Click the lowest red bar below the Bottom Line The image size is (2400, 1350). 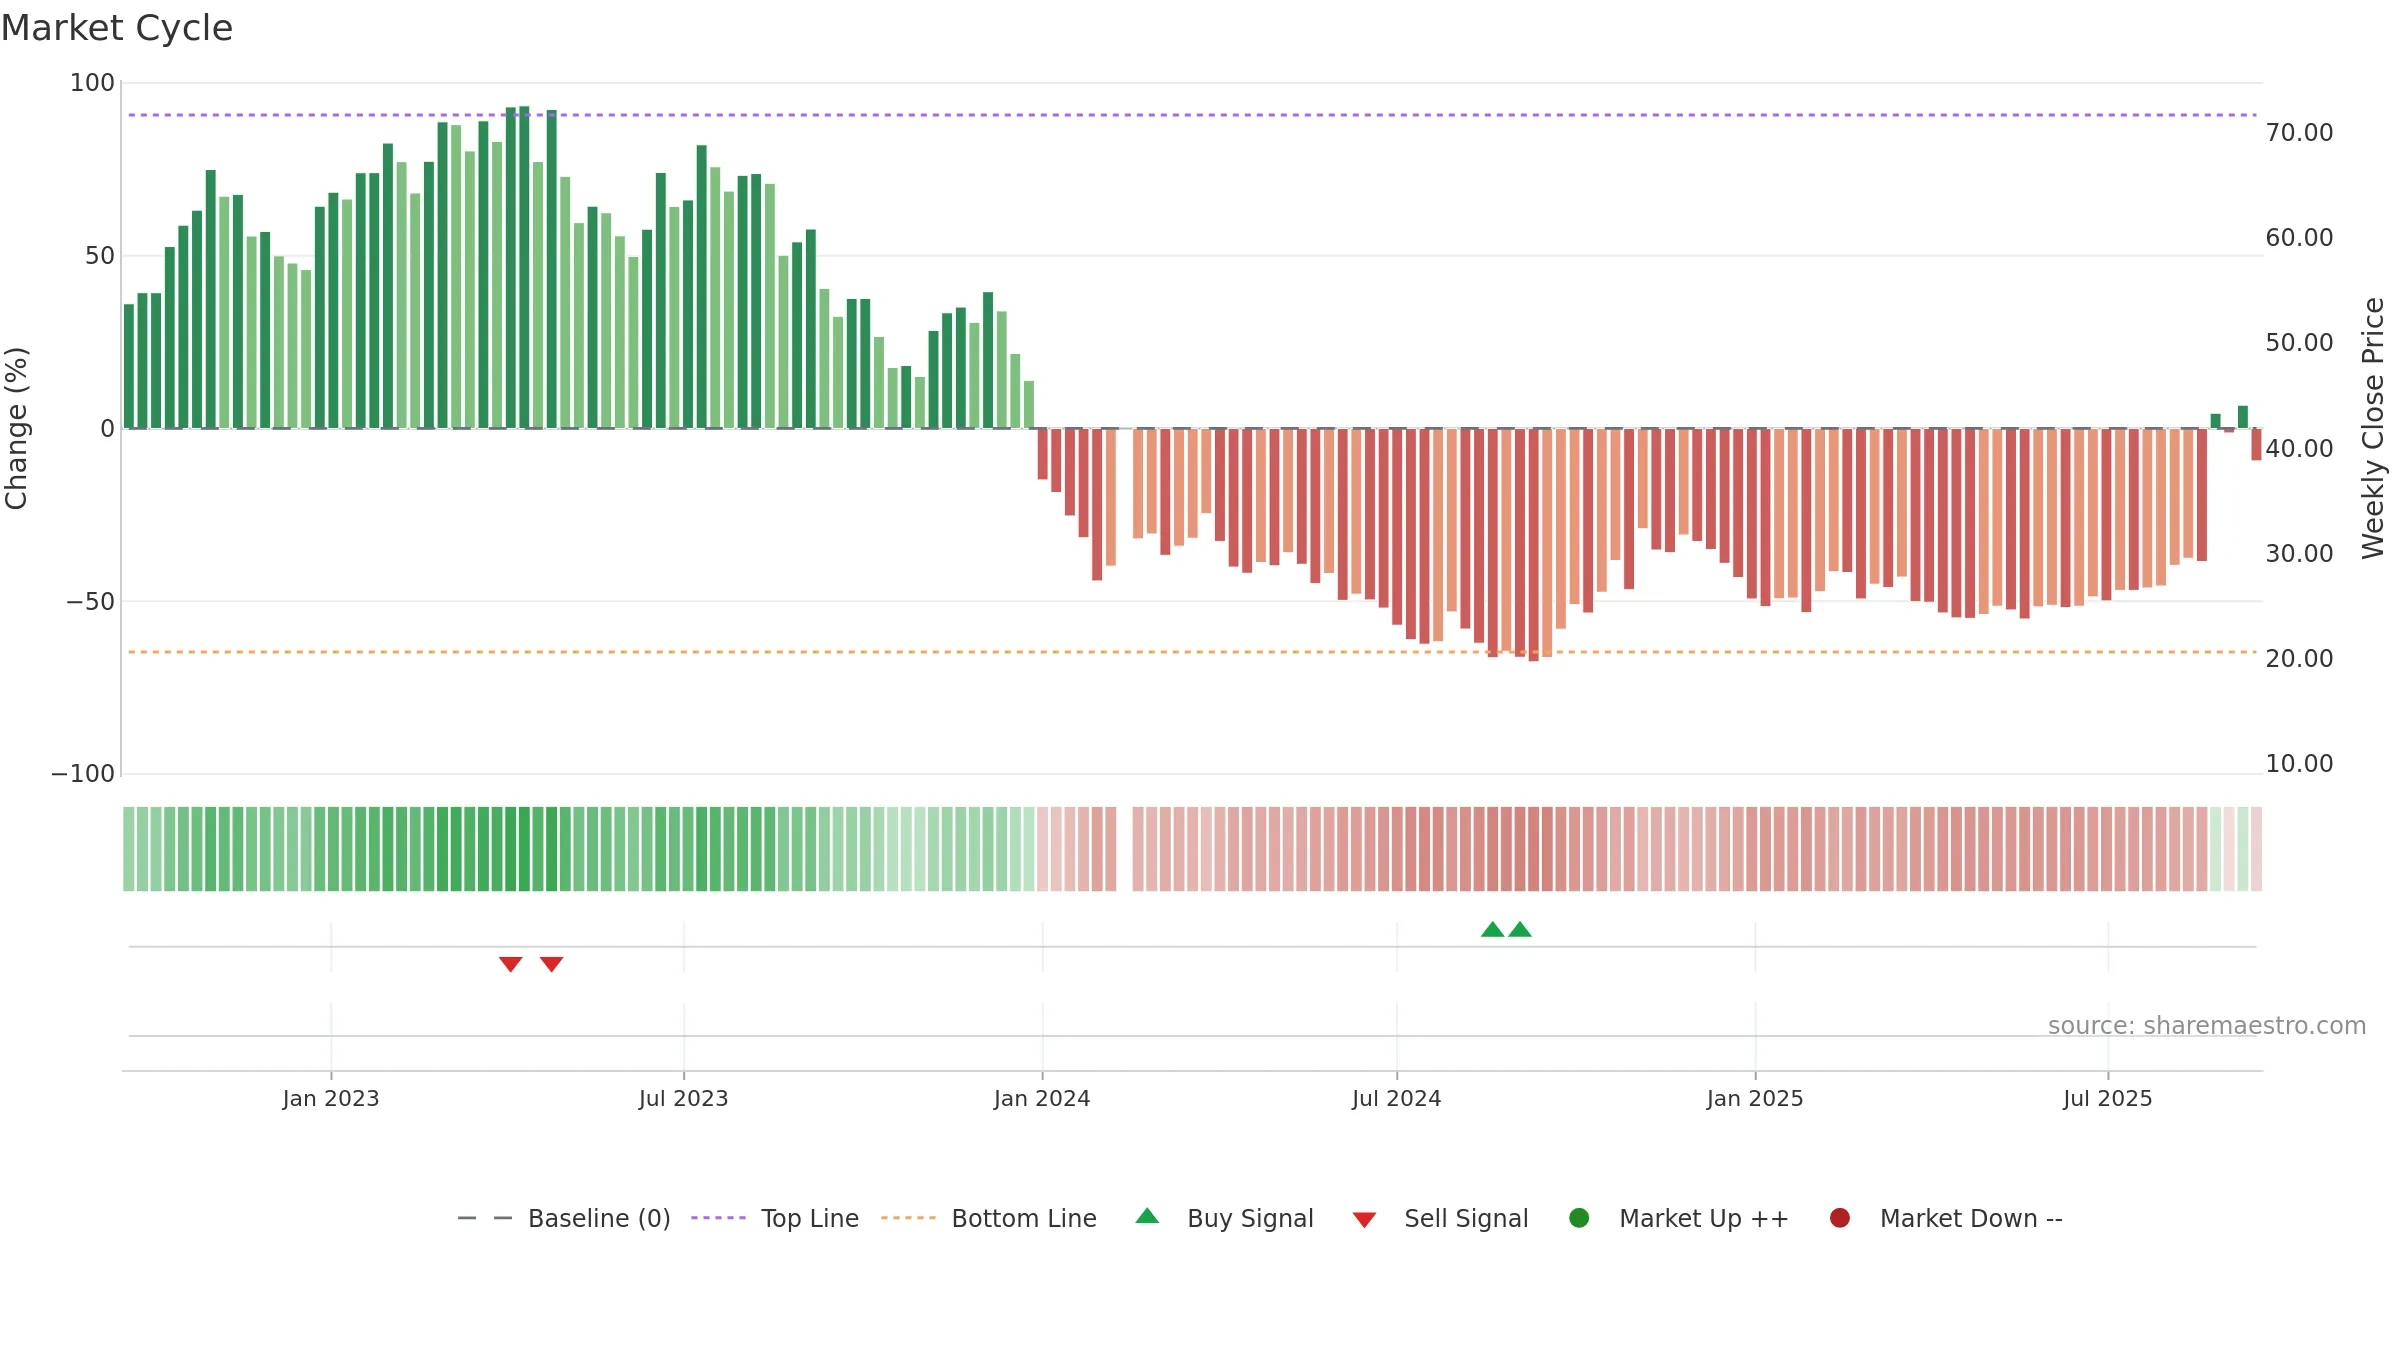click(x=1534, y=545)
